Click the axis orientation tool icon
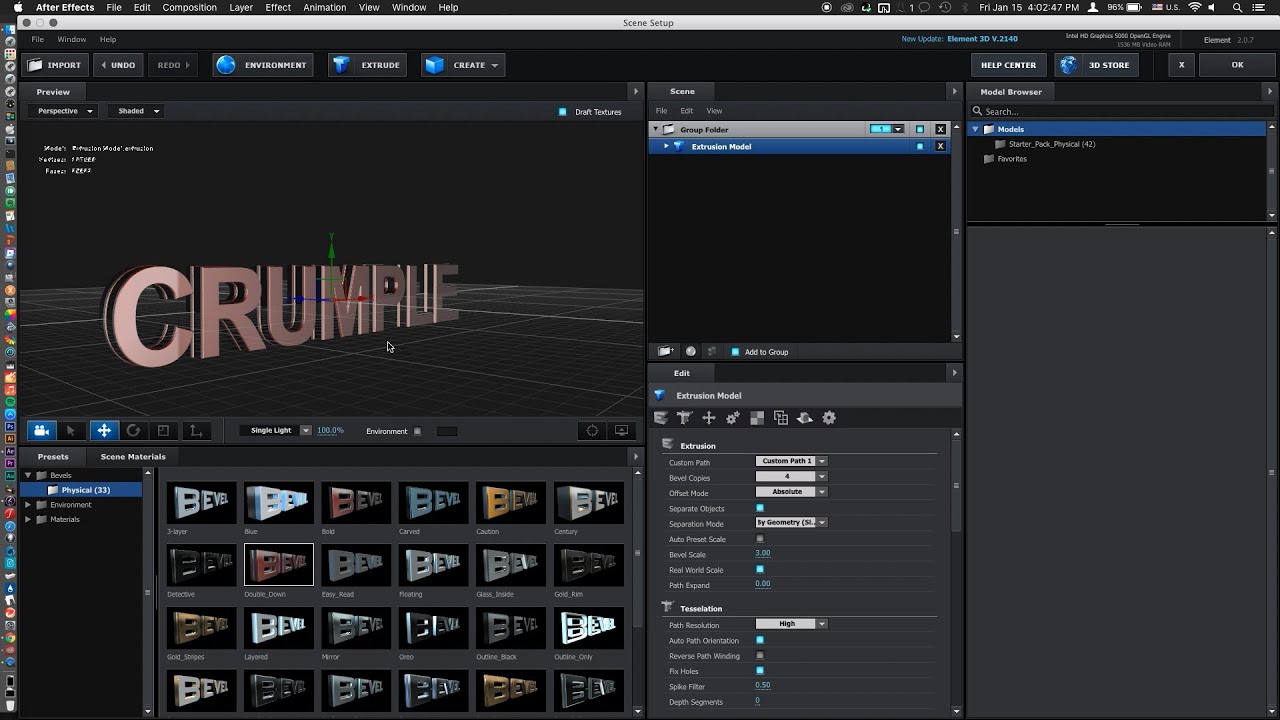The image size is (1280, 720). (x=196, y=431)
